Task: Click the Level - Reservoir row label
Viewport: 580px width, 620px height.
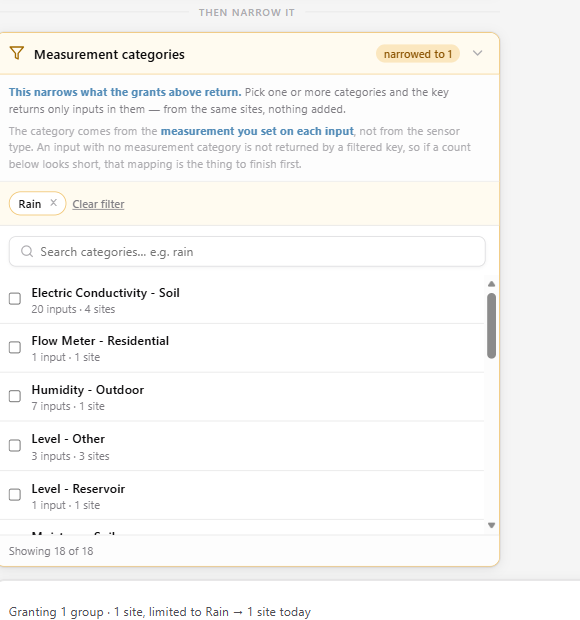Action: 78,489
